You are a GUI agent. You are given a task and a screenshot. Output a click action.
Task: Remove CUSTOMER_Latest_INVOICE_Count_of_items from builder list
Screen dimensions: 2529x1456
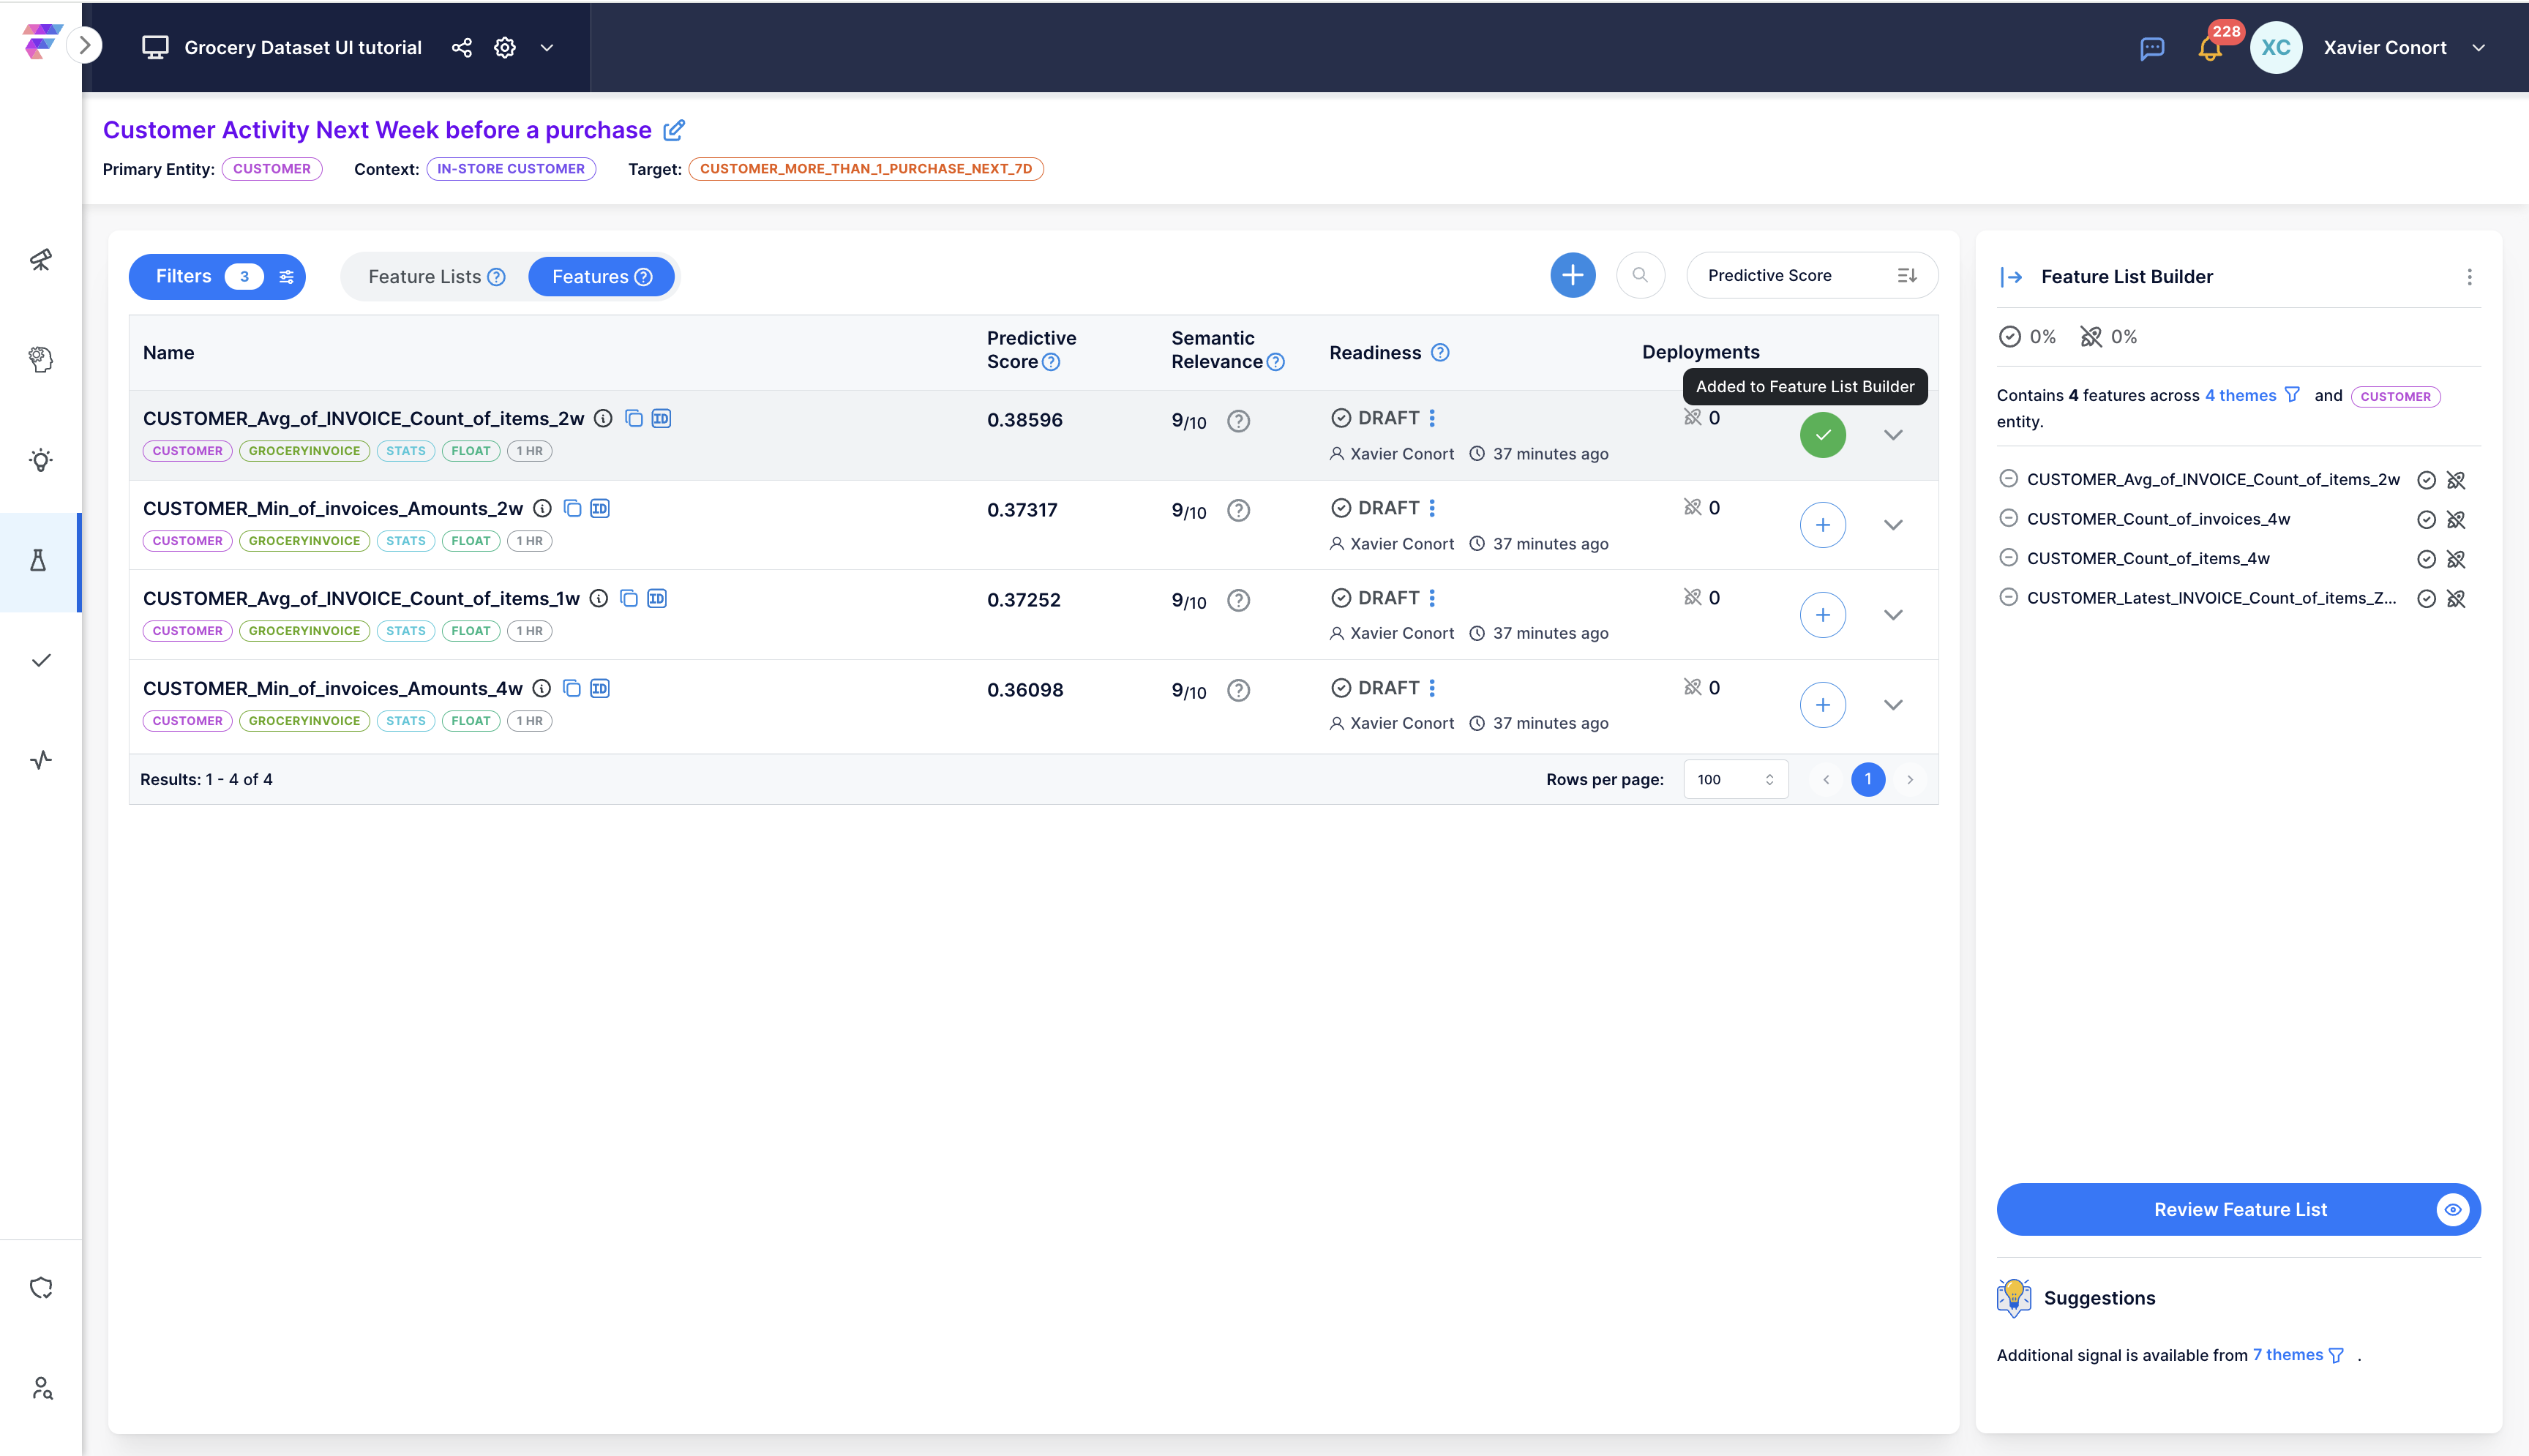[2008, 597]
